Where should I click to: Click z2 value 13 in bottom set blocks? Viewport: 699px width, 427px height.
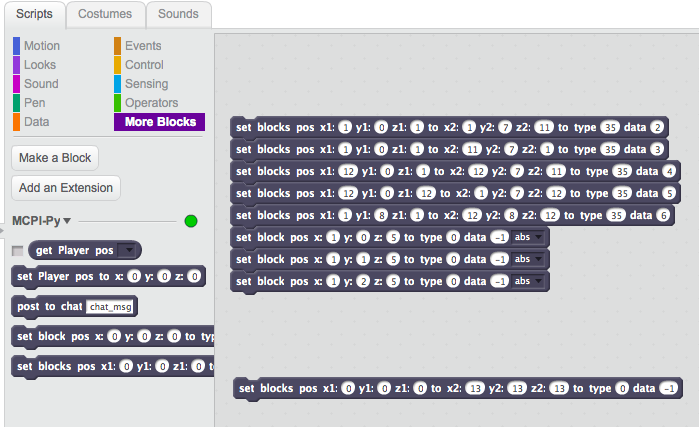(x=559, y=389)
